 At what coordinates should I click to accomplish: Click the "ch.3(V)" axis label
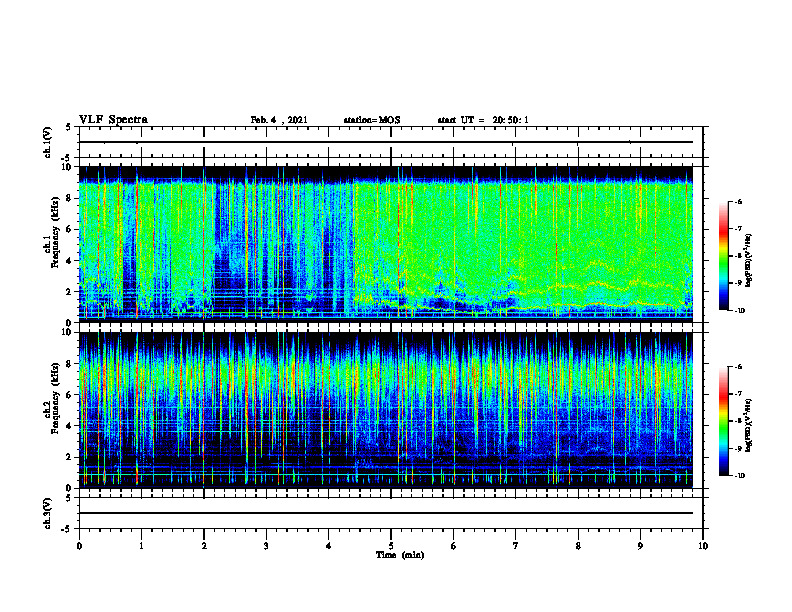click(x=47, y=513)
